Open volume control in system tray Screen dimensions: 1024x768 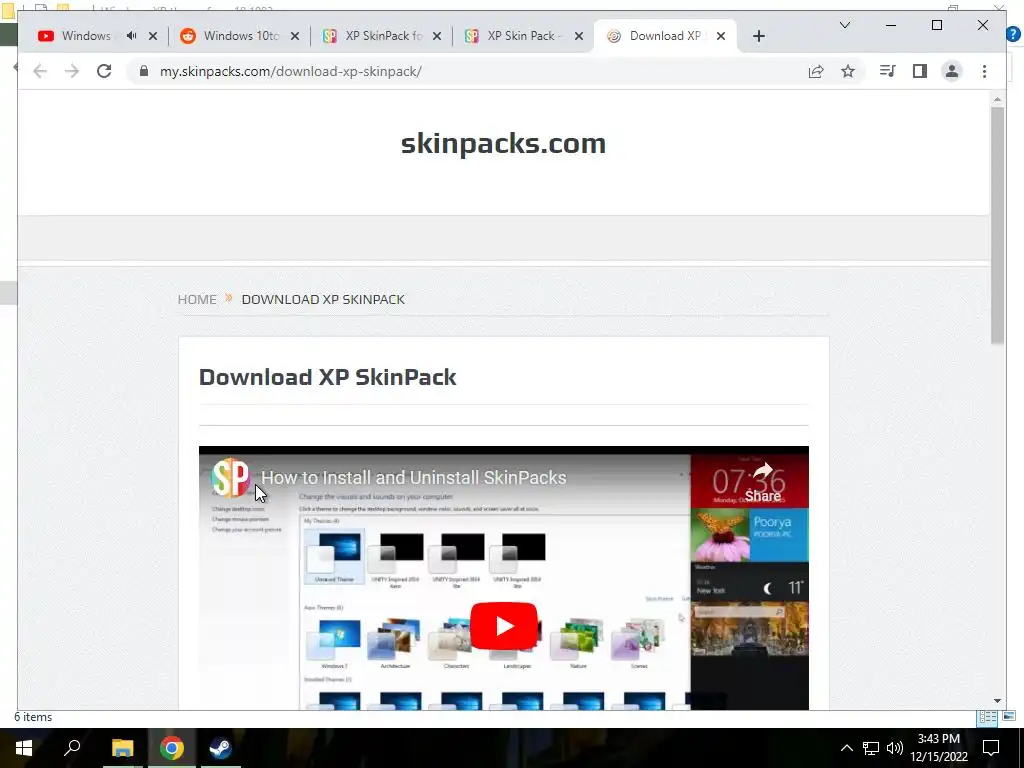pos(895,748)
